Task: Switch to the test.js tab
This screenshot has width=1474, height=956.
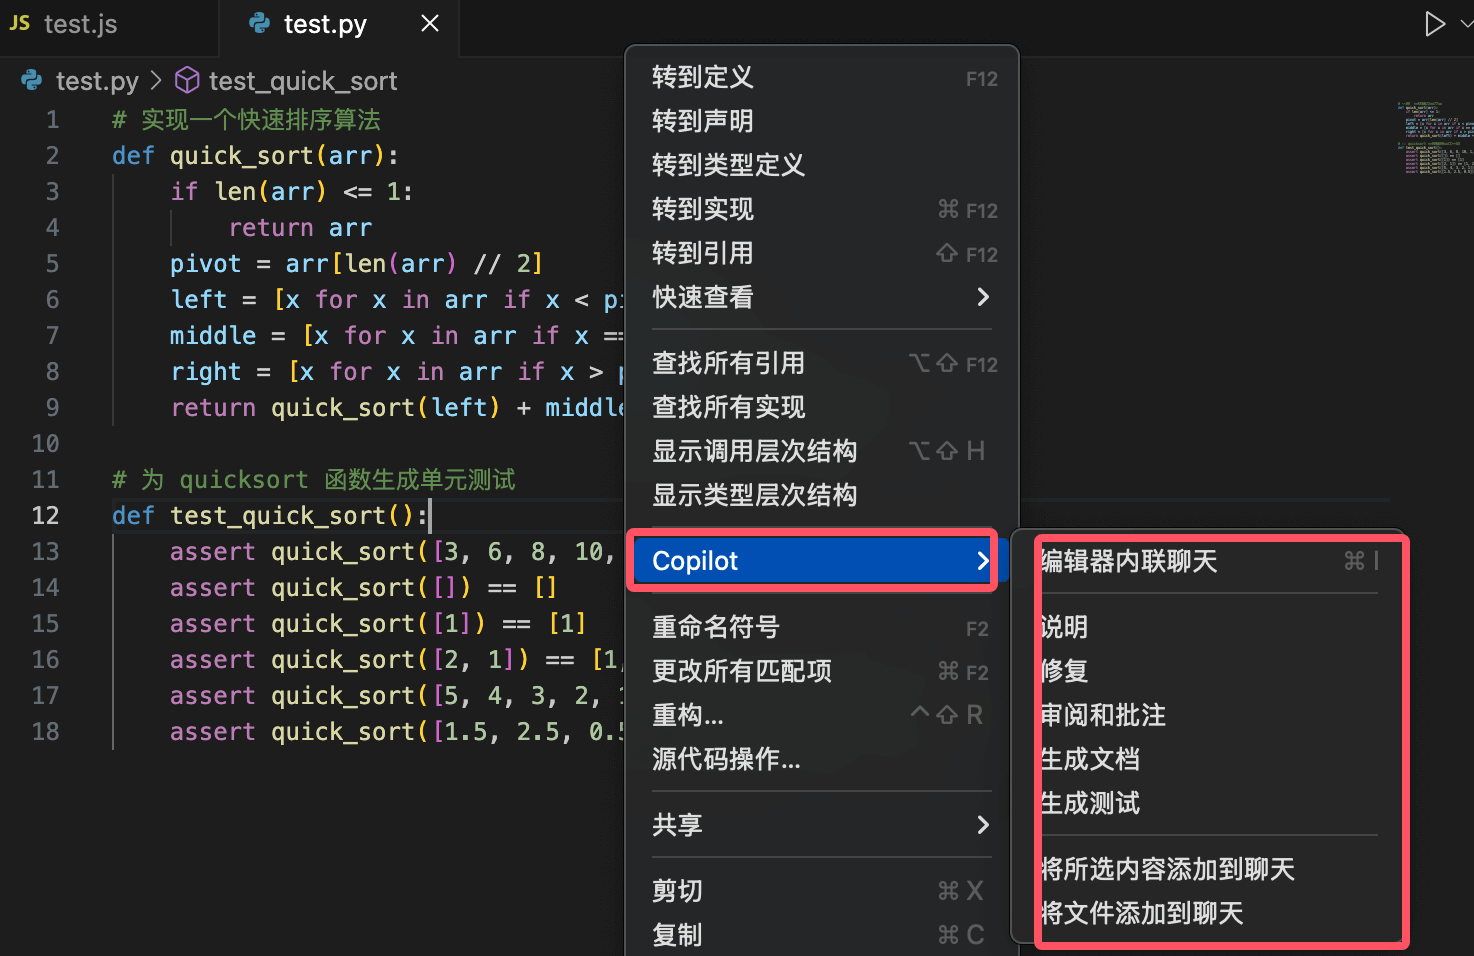Action: (80, 22)
